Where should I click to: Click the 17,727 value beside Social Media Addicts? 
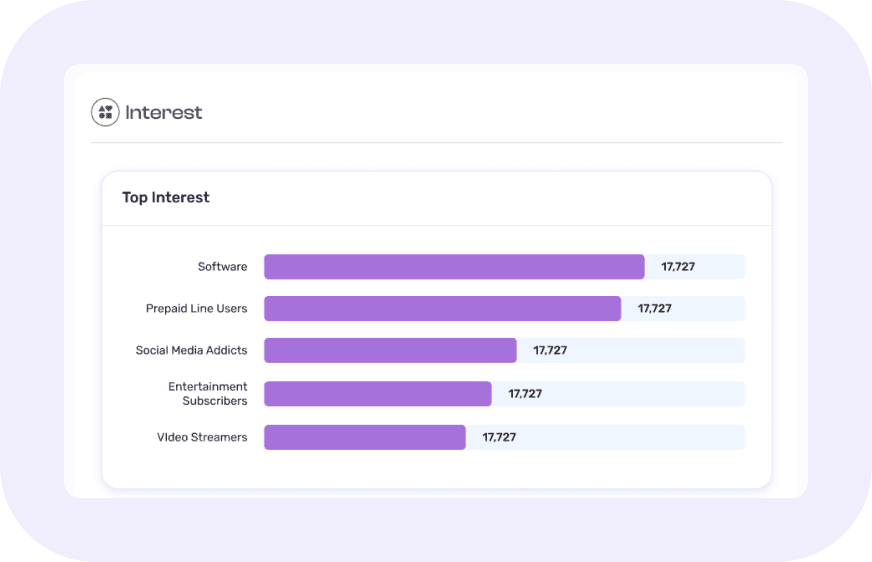click(x=550, y=350)
